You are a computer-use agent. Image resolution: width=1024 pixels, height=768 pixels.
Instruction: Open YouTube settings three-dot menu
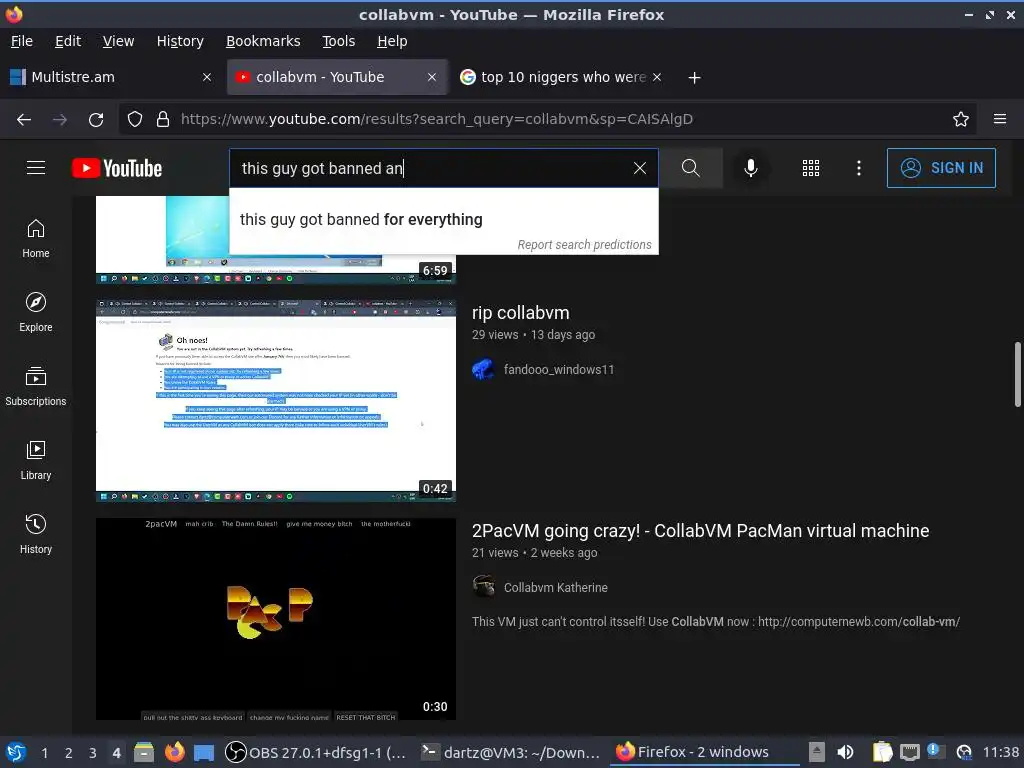[859, 168]
